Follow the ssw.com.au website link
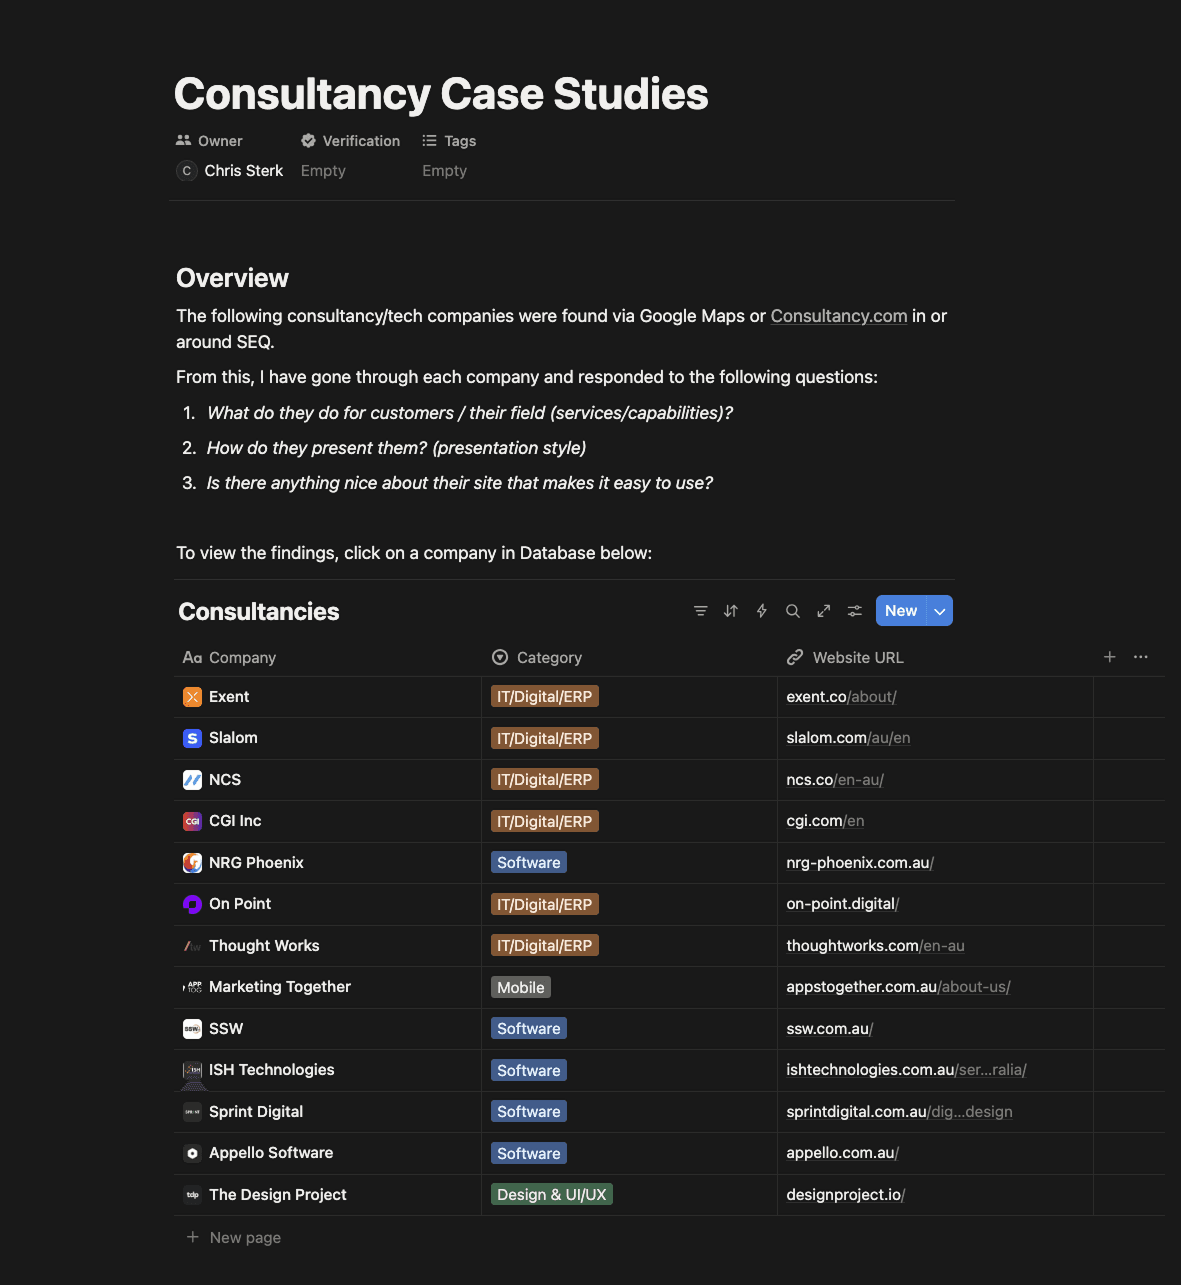 click(x=828, y=1028)
